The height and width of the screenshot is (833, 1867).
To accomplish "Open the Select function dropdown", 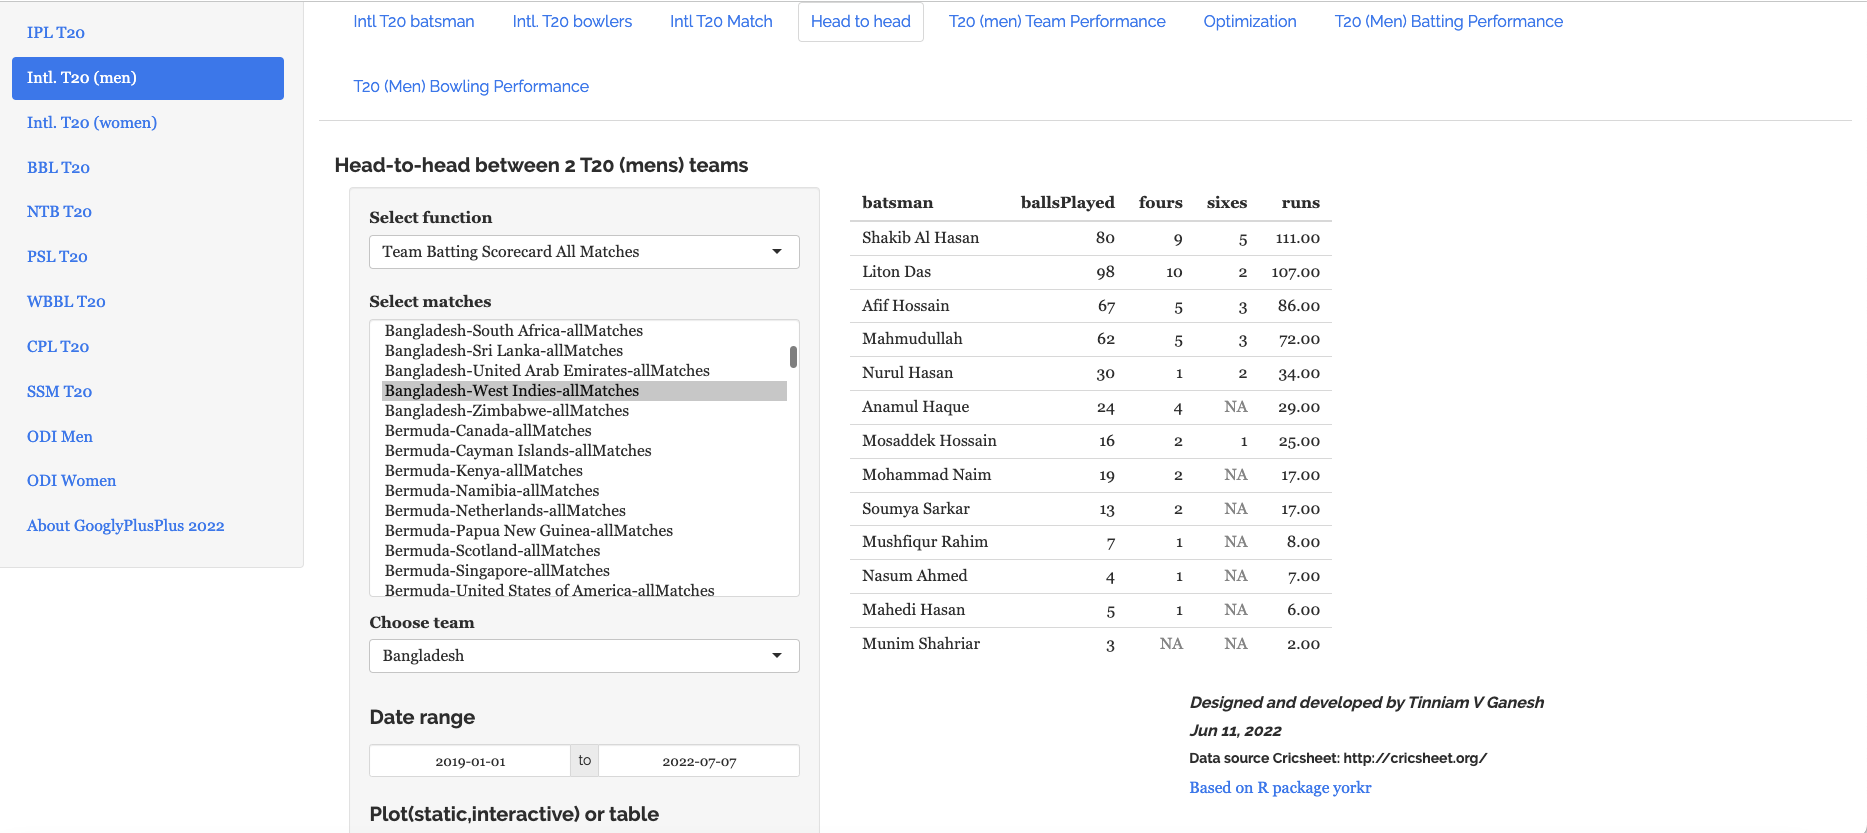I will (x=583, y=252).
